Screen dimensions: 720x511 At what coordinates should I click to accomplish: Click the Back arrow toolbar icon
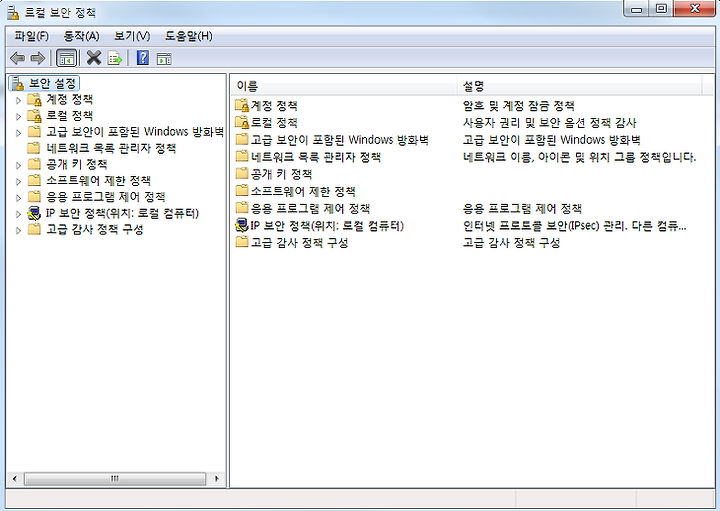pyautogui.click(x=17, y=58)
